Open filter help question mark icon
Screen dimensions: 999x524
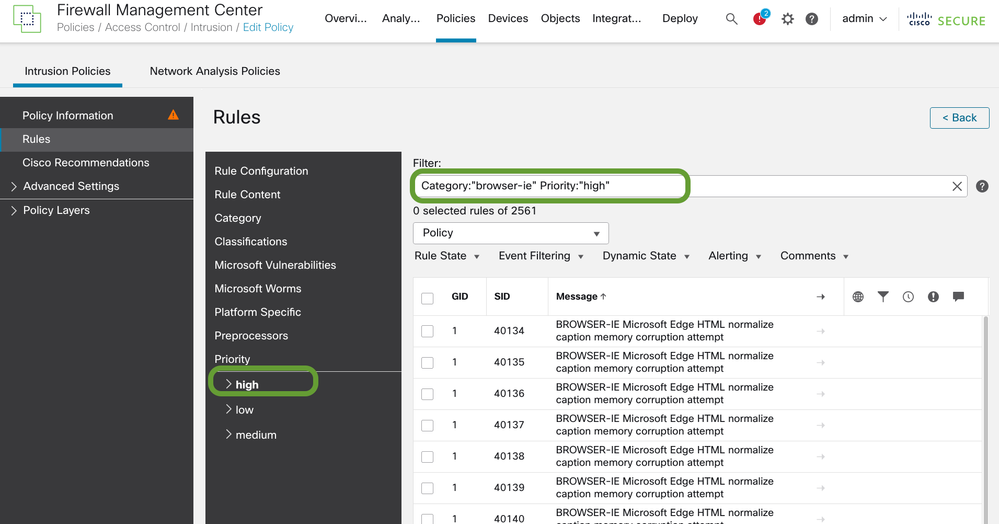point(982,186)
